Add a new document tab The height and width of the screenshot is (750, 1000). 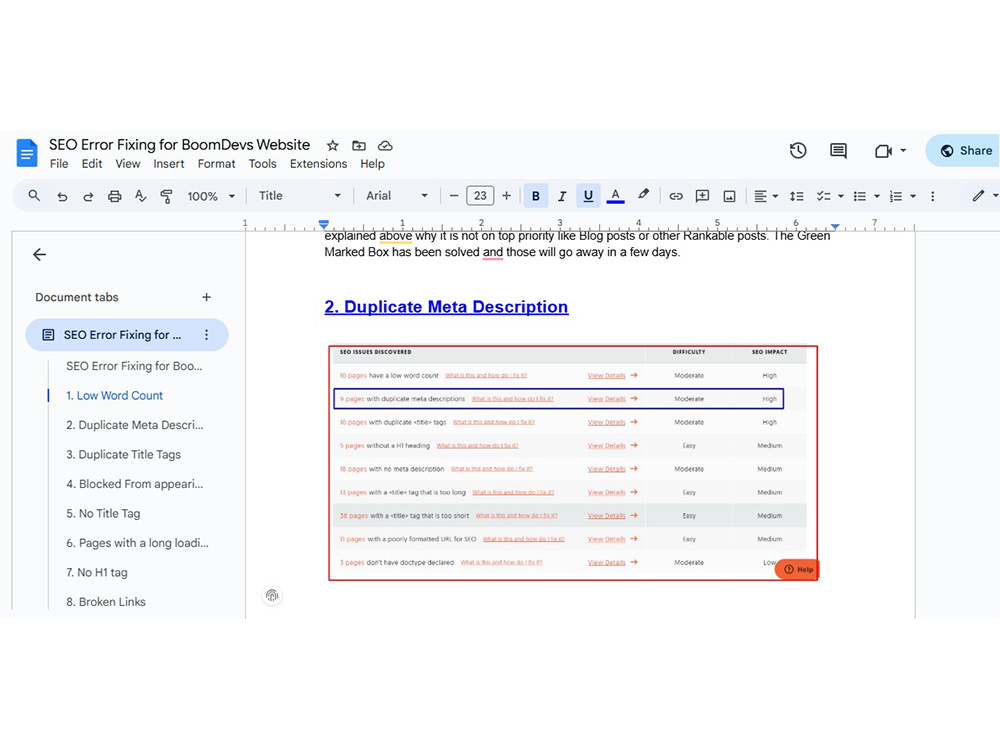[206, 297]
